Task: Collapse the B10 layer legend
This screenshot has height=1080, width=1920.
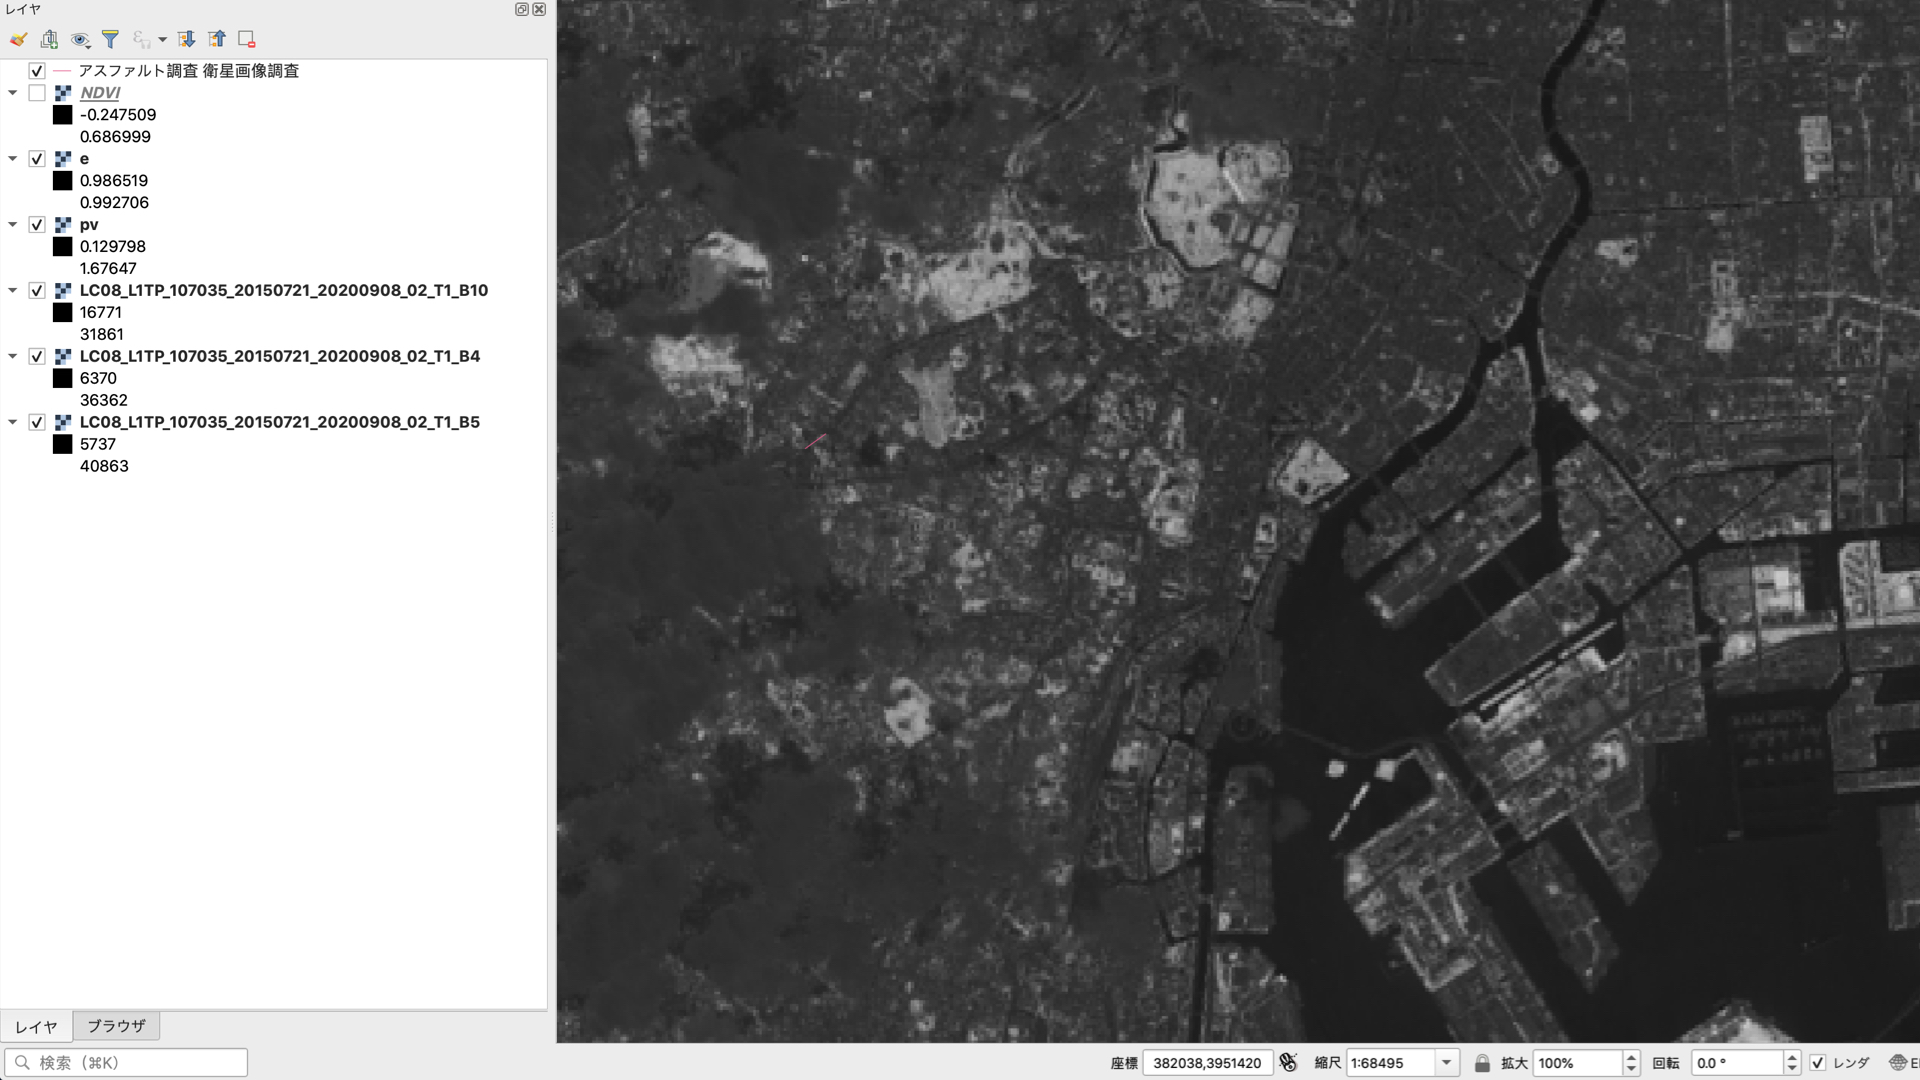Action: click(x=13, y=291)
